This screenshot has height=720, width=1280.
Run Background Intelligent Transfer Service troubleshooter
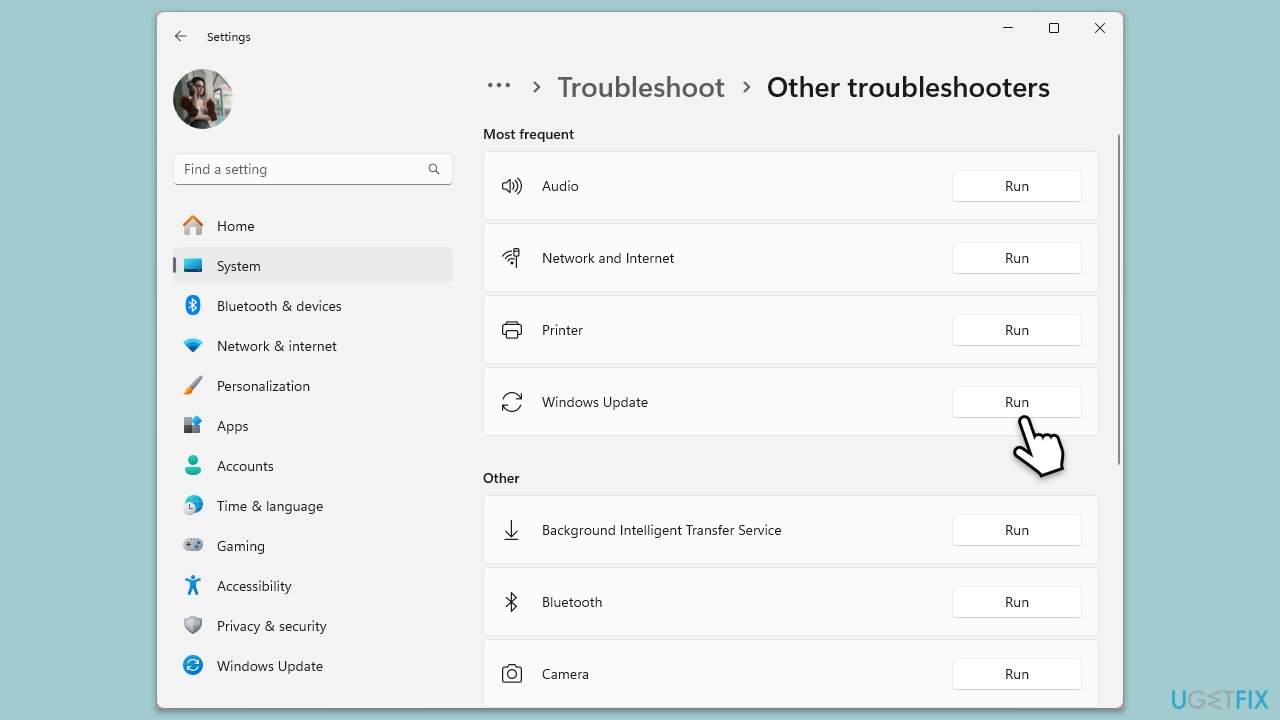[x=1017, y=530]
